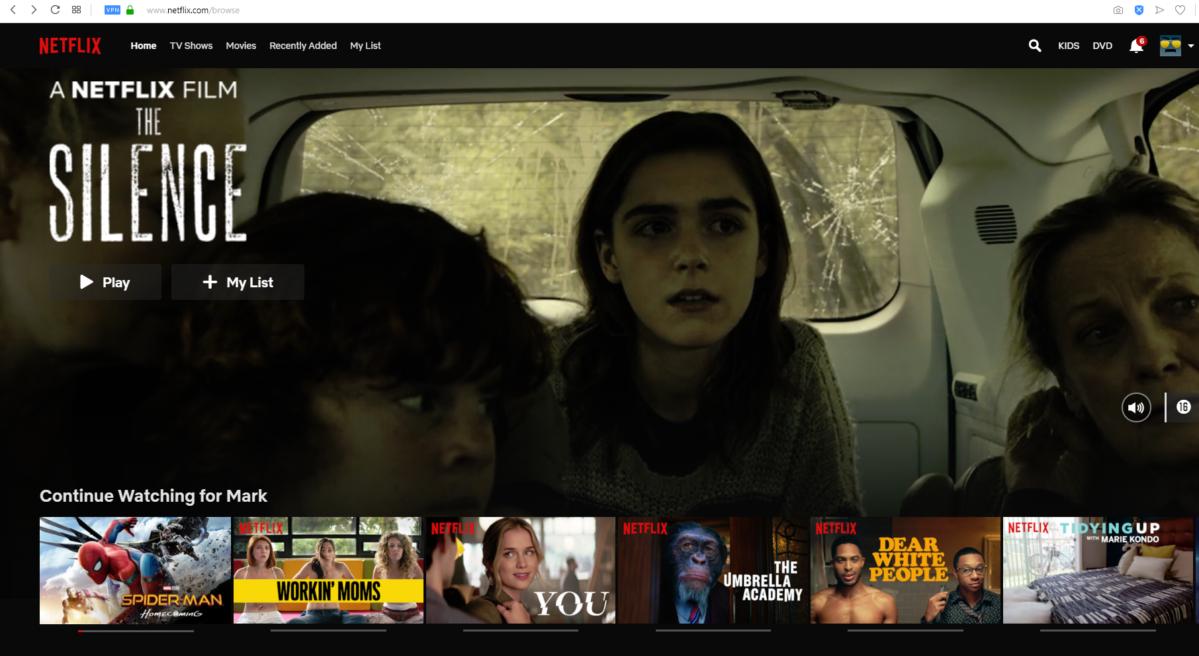
Task: Open Netflix search with the magnifier icon
Action: (x=1035, y=46)
